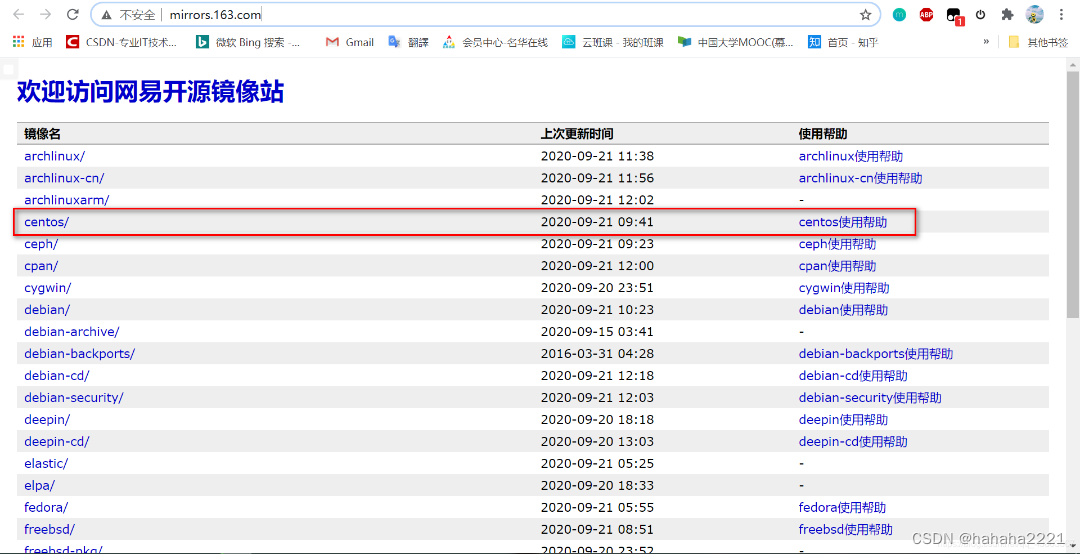Viewport: 1080px width, 554px height.
Task: Open the debian/ mirror directory
Action: [x=47, y=310]
